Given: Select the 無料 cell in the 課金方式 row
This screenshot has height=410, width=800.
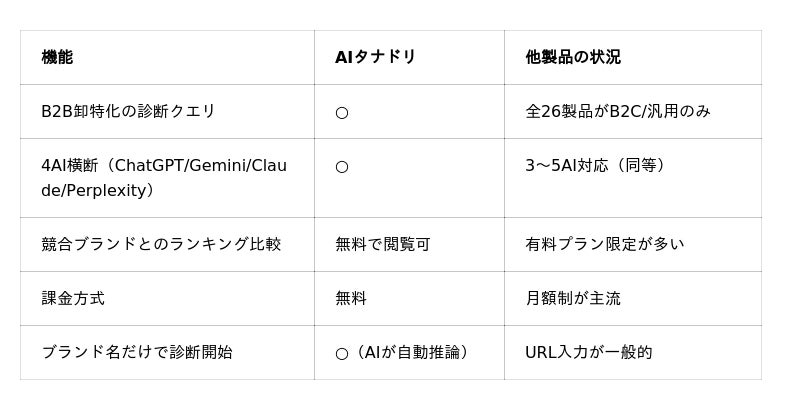Looking at the screenshot, I should click(351, 298).
